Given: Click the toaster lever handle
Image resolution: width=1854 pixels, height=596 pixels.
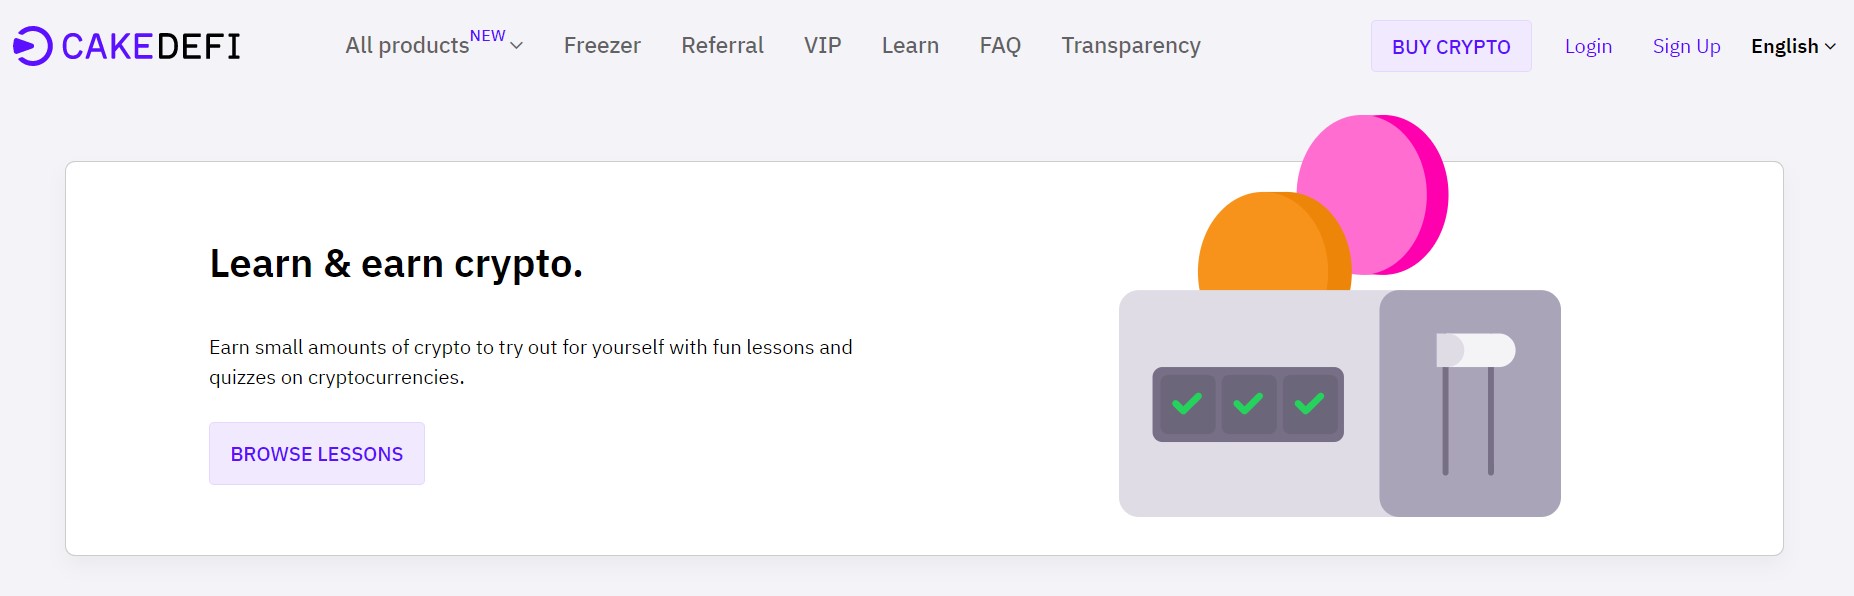Looking at the screenshot, I should tap(1476, 350).
